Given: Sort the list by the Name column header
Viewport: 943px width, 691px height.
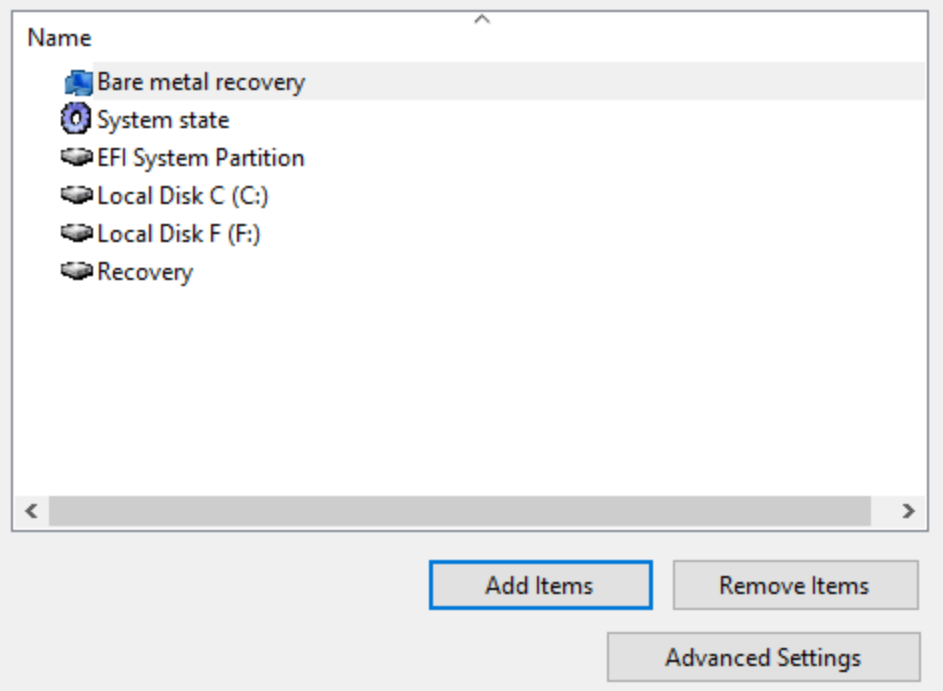Looking at the screenshot, I should (59, 38).
